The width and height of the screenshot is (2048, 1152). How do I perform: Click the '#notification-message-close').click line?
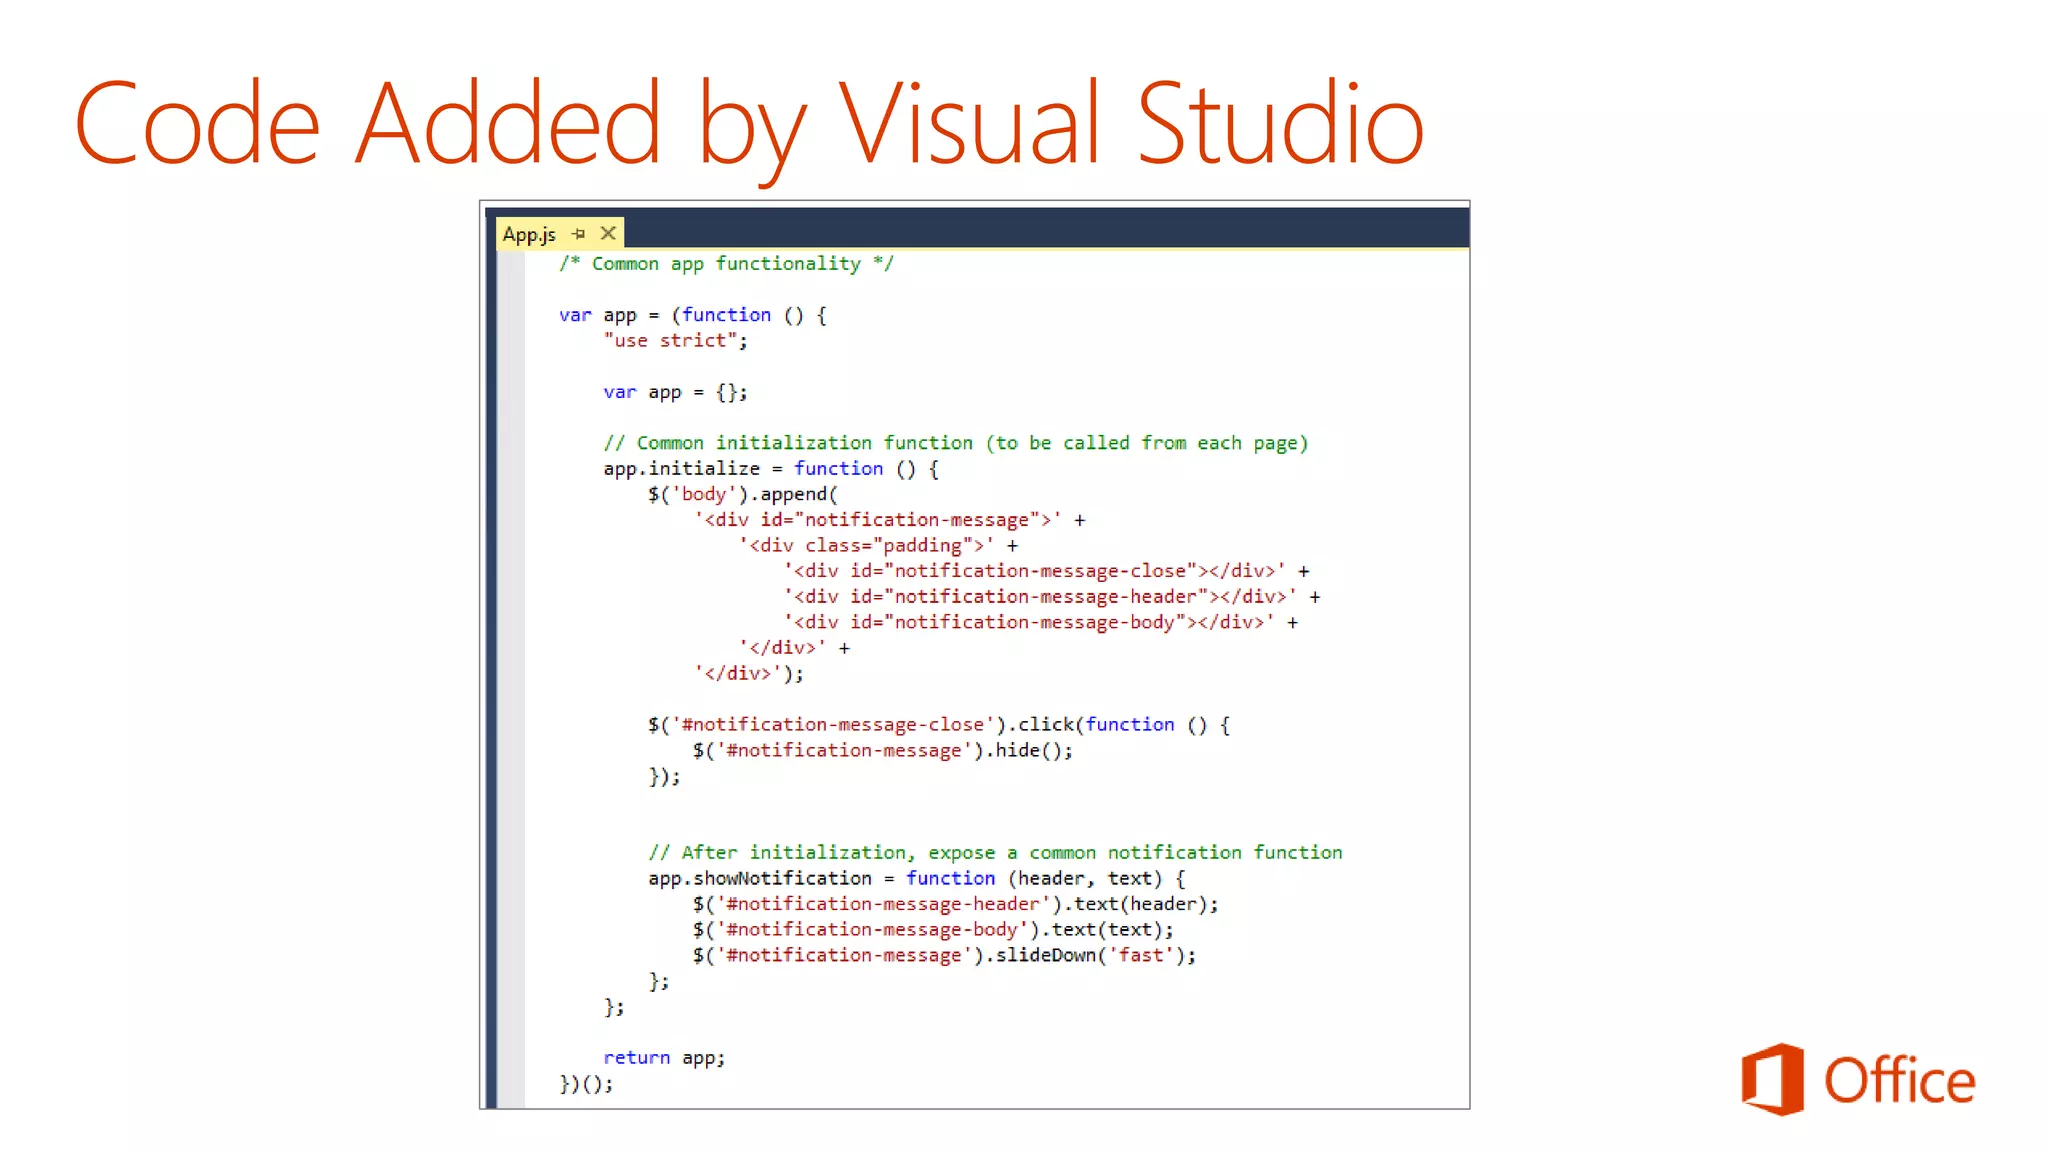tap(938, 725)
